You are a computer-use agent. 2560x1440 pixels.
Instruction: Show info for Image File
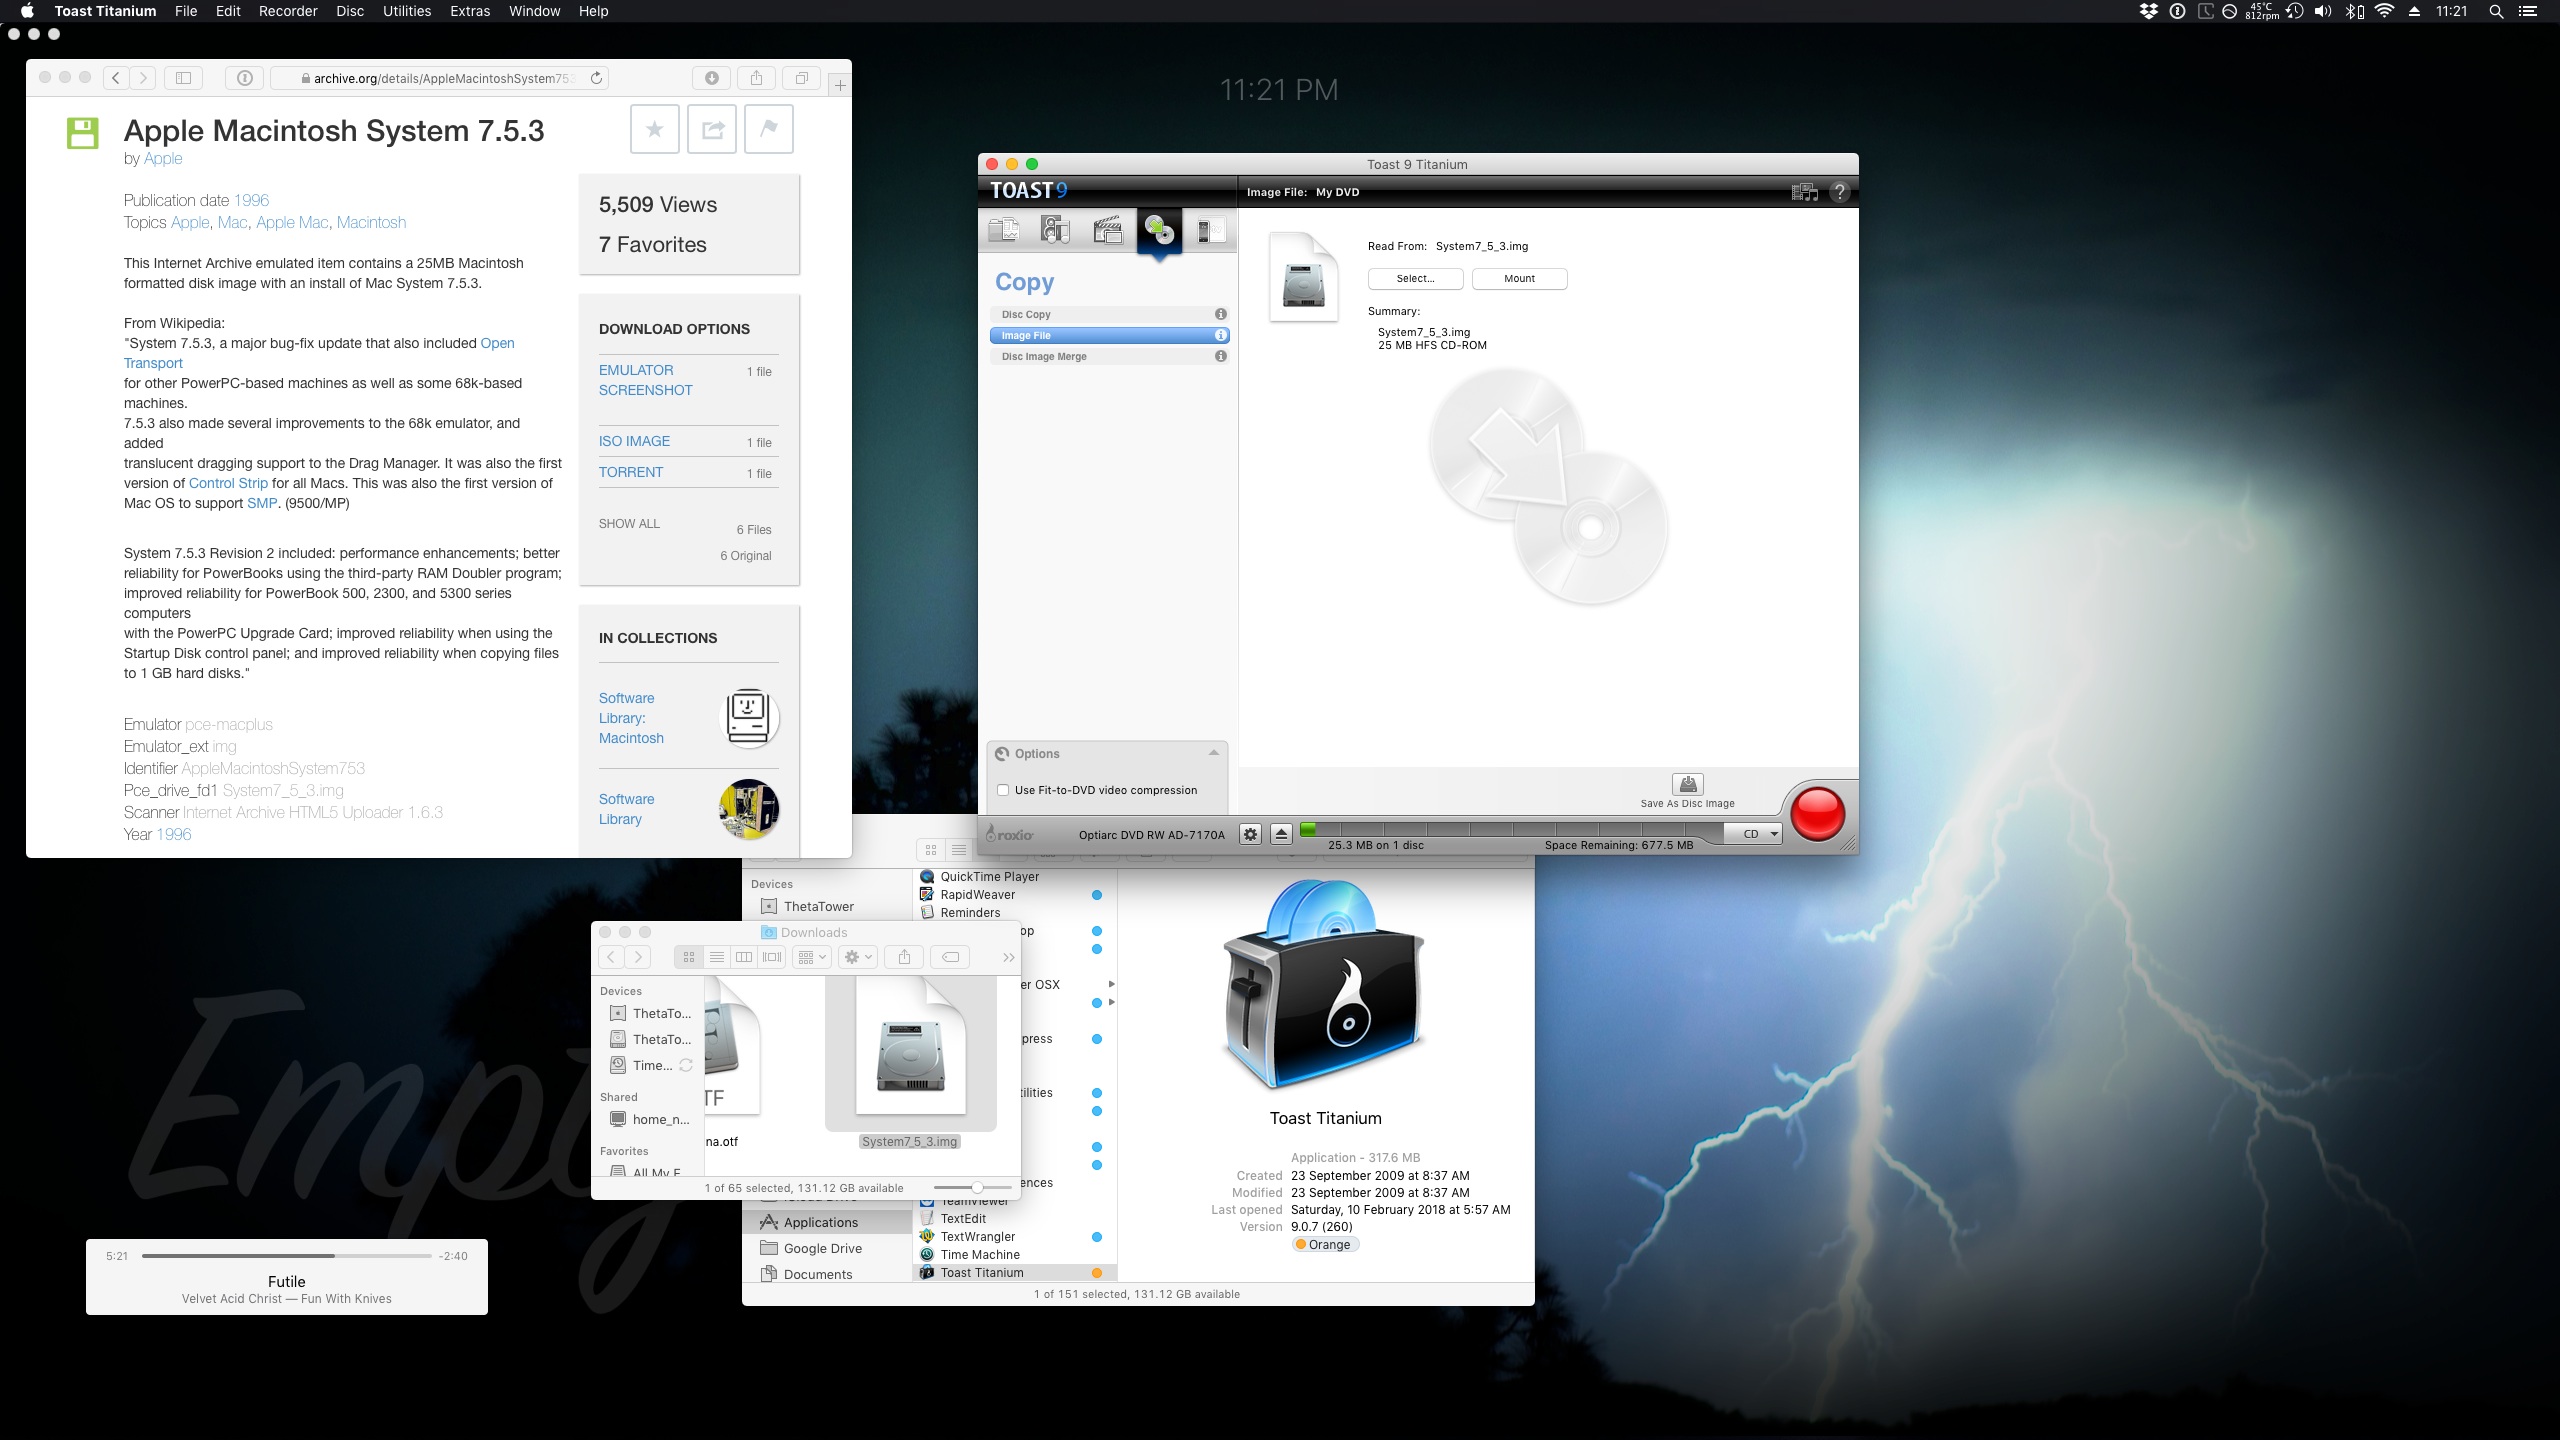click(1221, 335)
